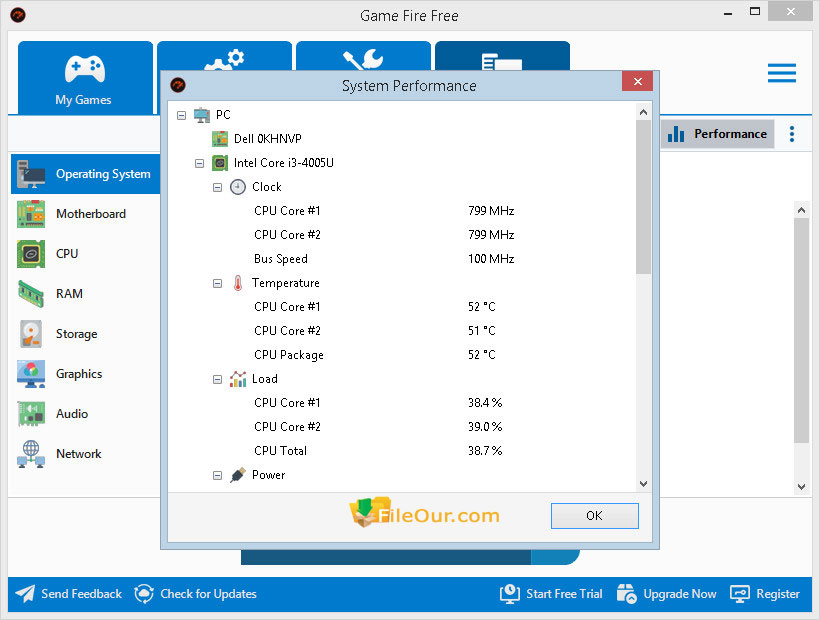Click the Check for Updates cloud icon
Screen dimensions: 820x620
click(144, 594)
